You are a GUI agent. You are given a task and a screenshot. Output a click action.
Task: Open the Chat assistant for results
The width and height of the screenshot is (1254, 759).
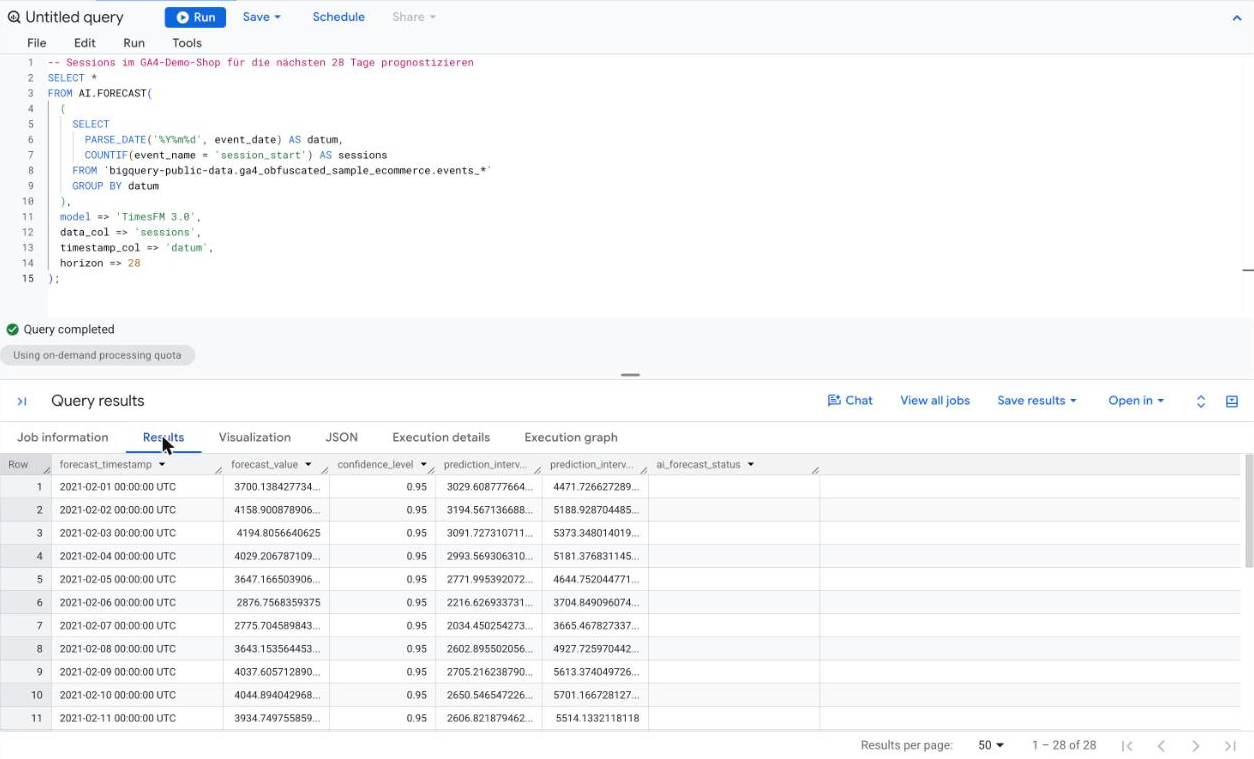pyautogui.click(x=850, y=400)
